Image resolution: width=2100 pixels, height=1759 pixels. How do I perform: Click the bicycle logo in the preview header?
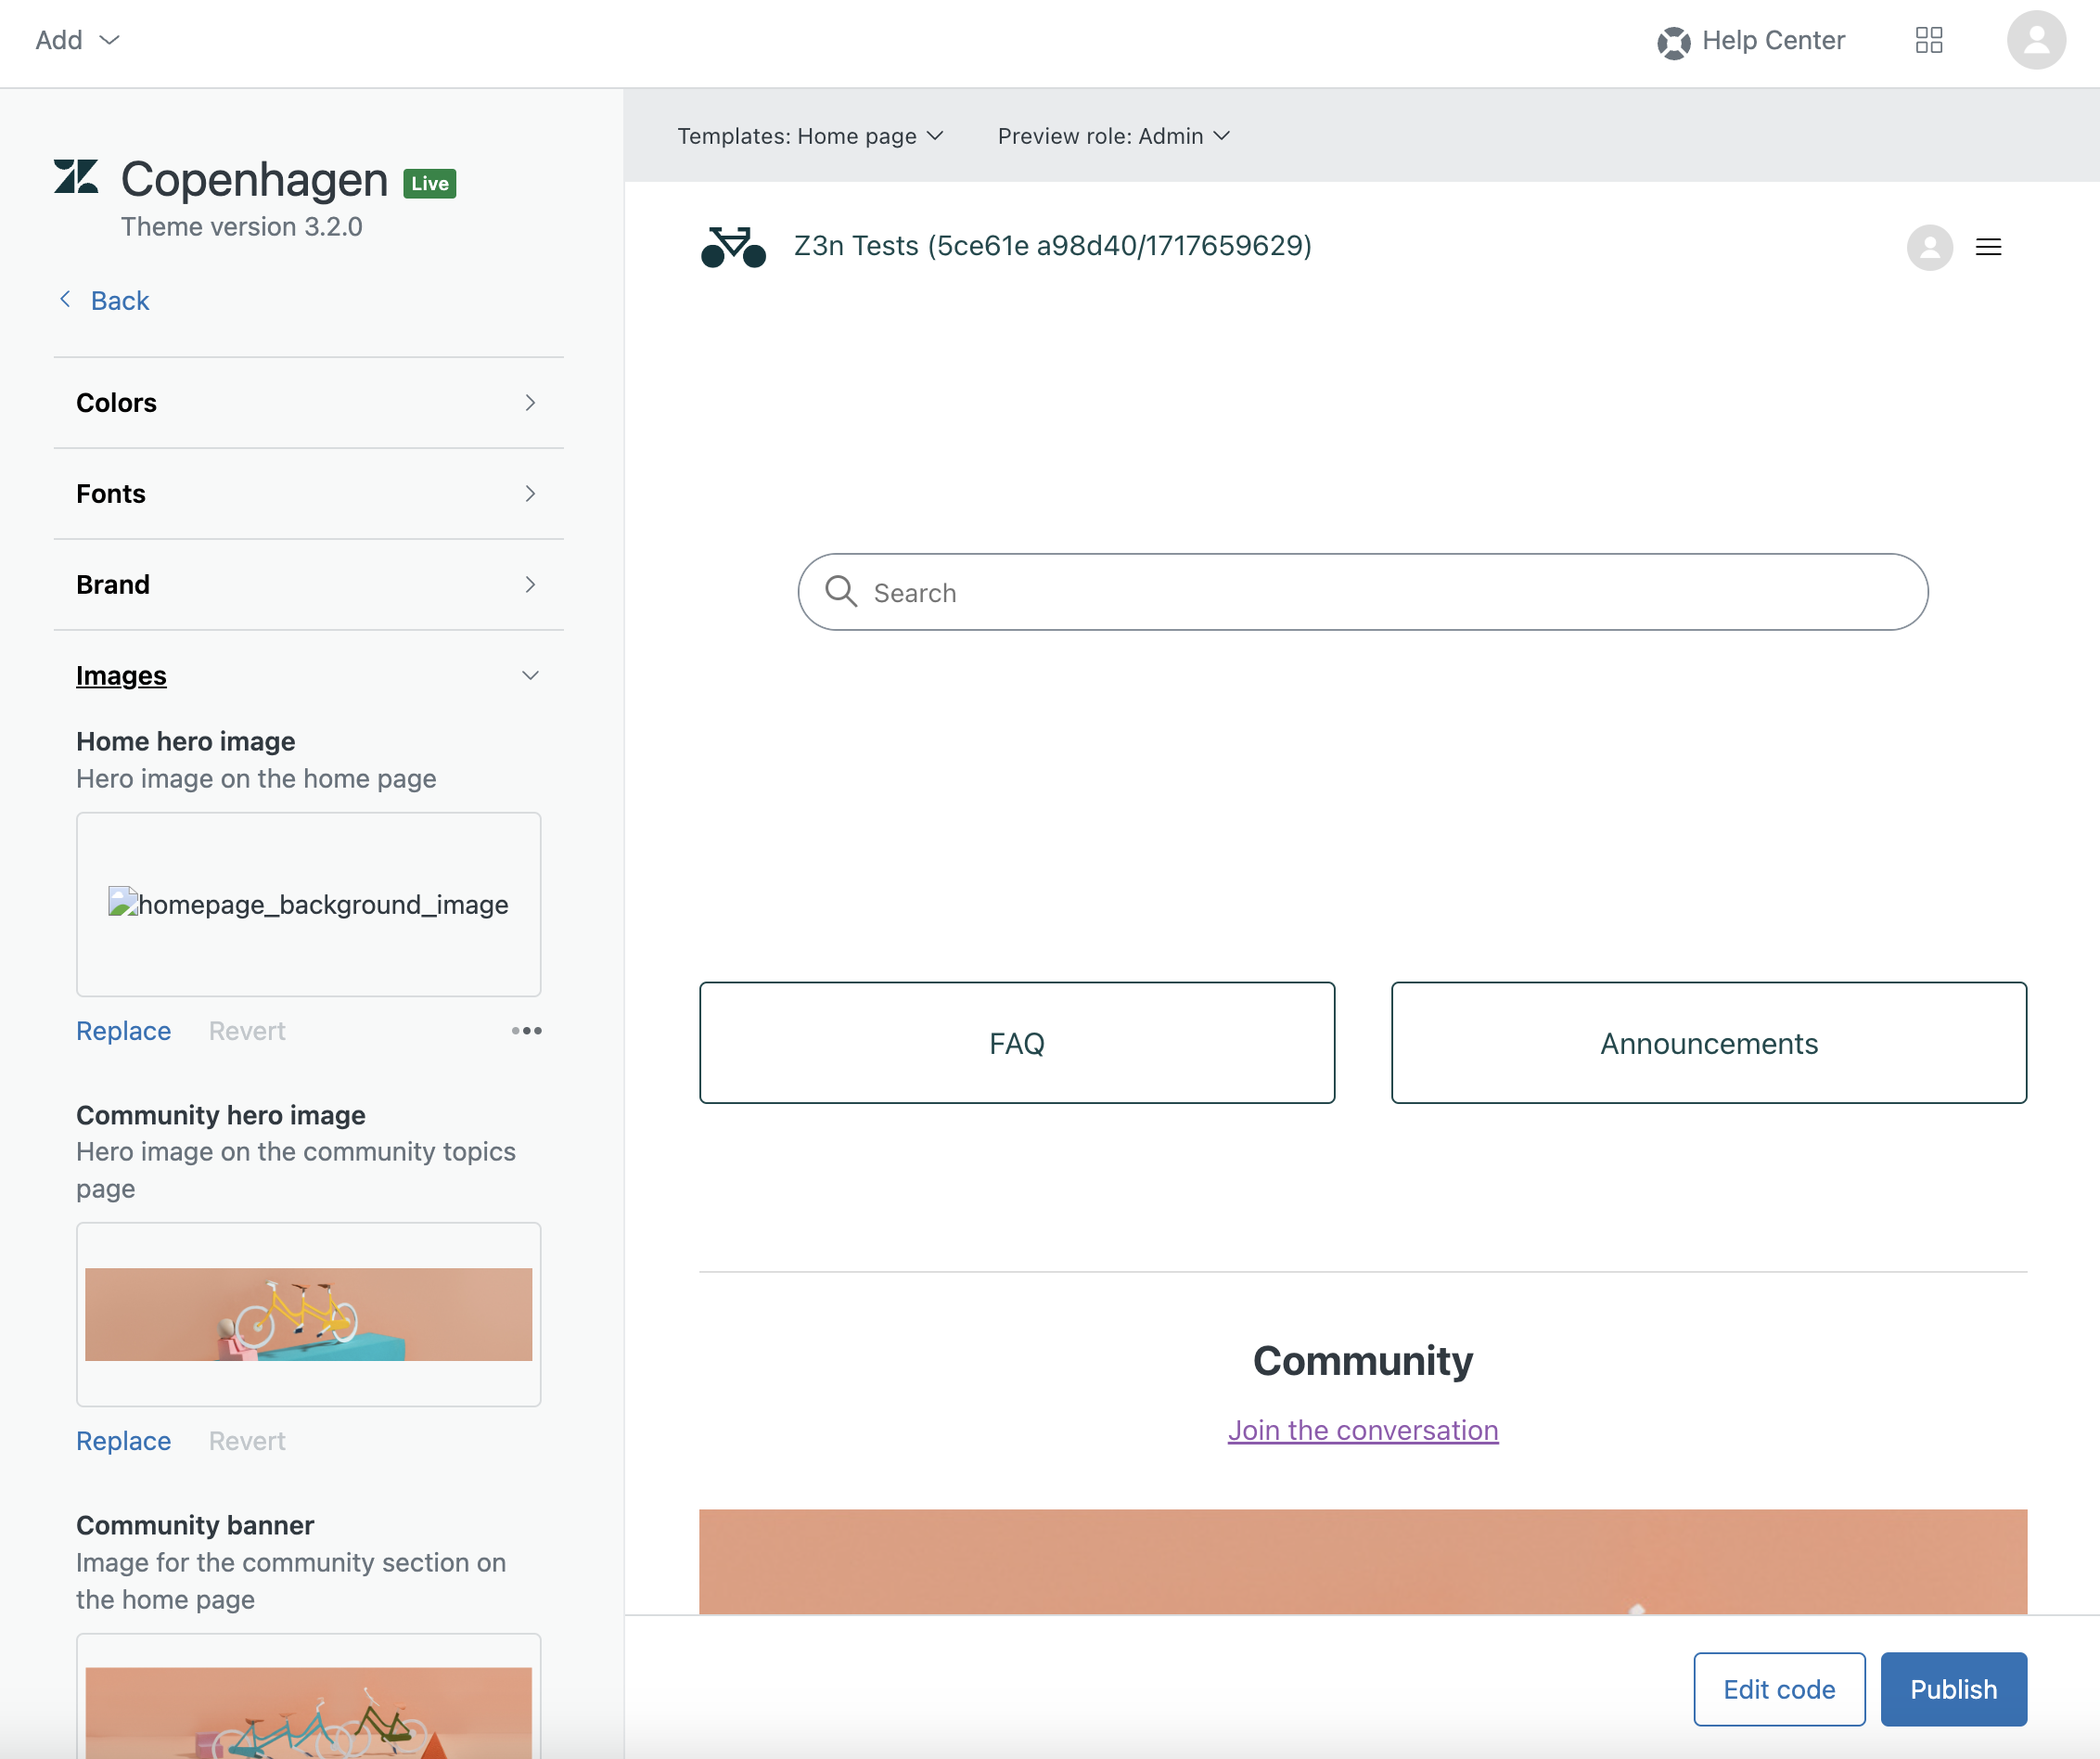(733, 246)
